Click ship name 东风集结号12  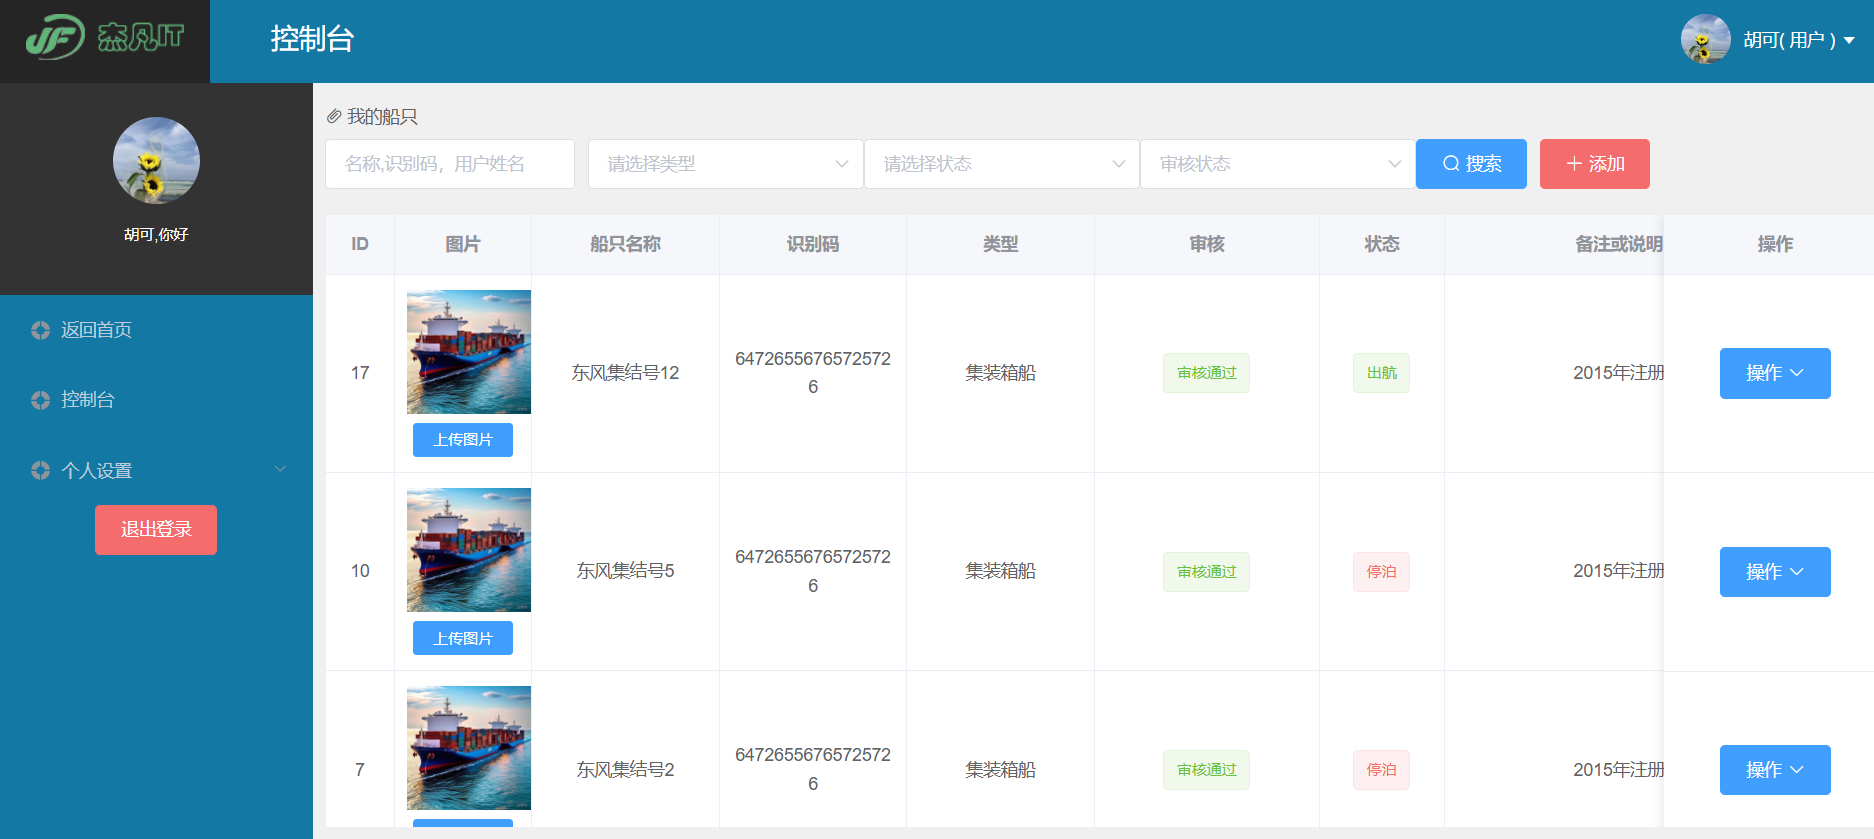625,373
